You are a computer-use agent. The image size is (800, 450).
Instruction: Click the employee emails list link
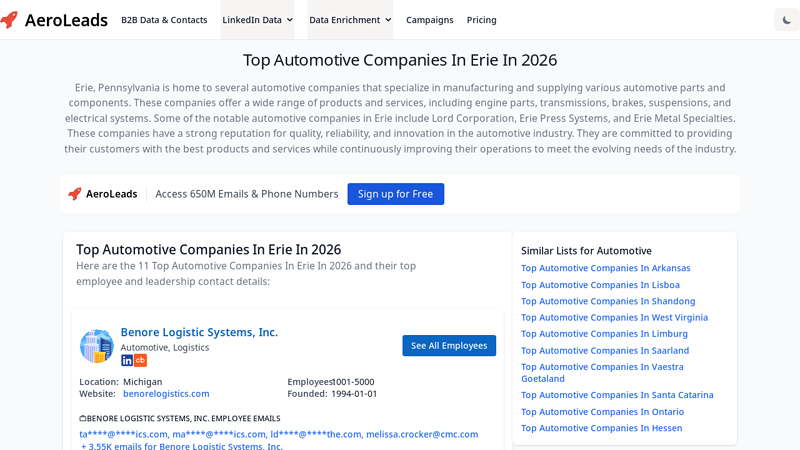[x=279, y=434]
